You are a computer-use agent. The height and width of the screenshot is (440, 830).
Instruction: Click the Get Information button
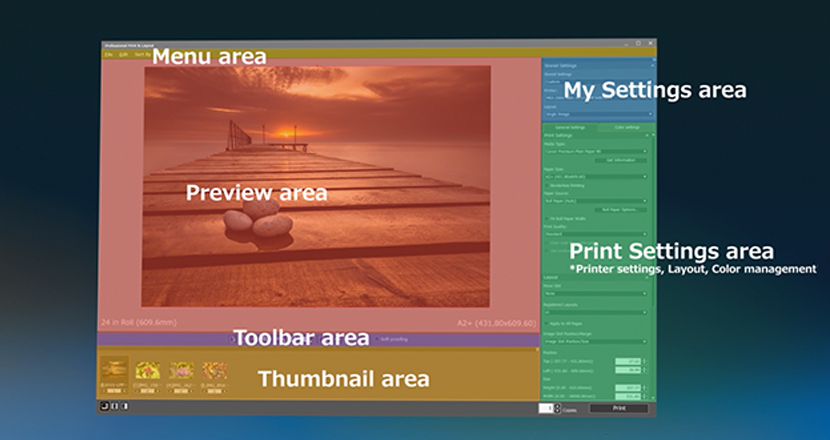620,160
